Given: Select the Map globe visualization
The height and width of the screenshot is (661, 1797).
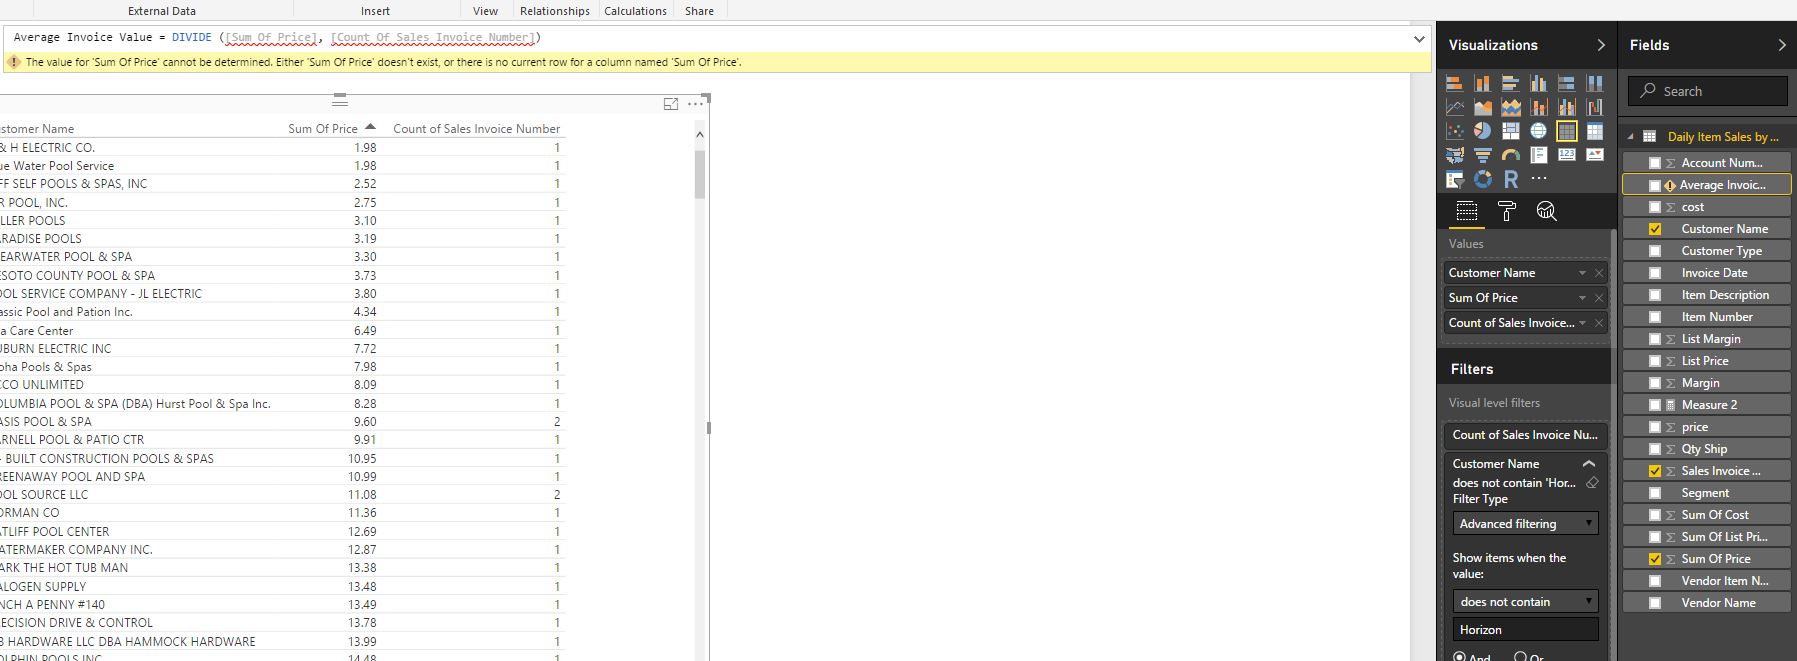Looking at the screenshot, I should [1538, 131].
